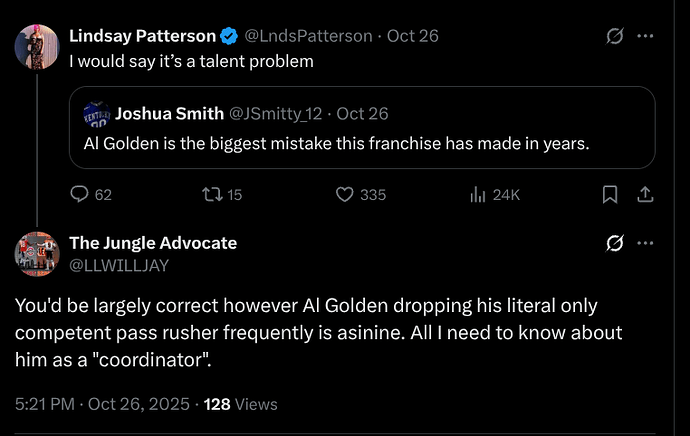The image size is (690, 436).
Task: Visit the @LndsPatterson handle
Action: [x=310, y=36]
